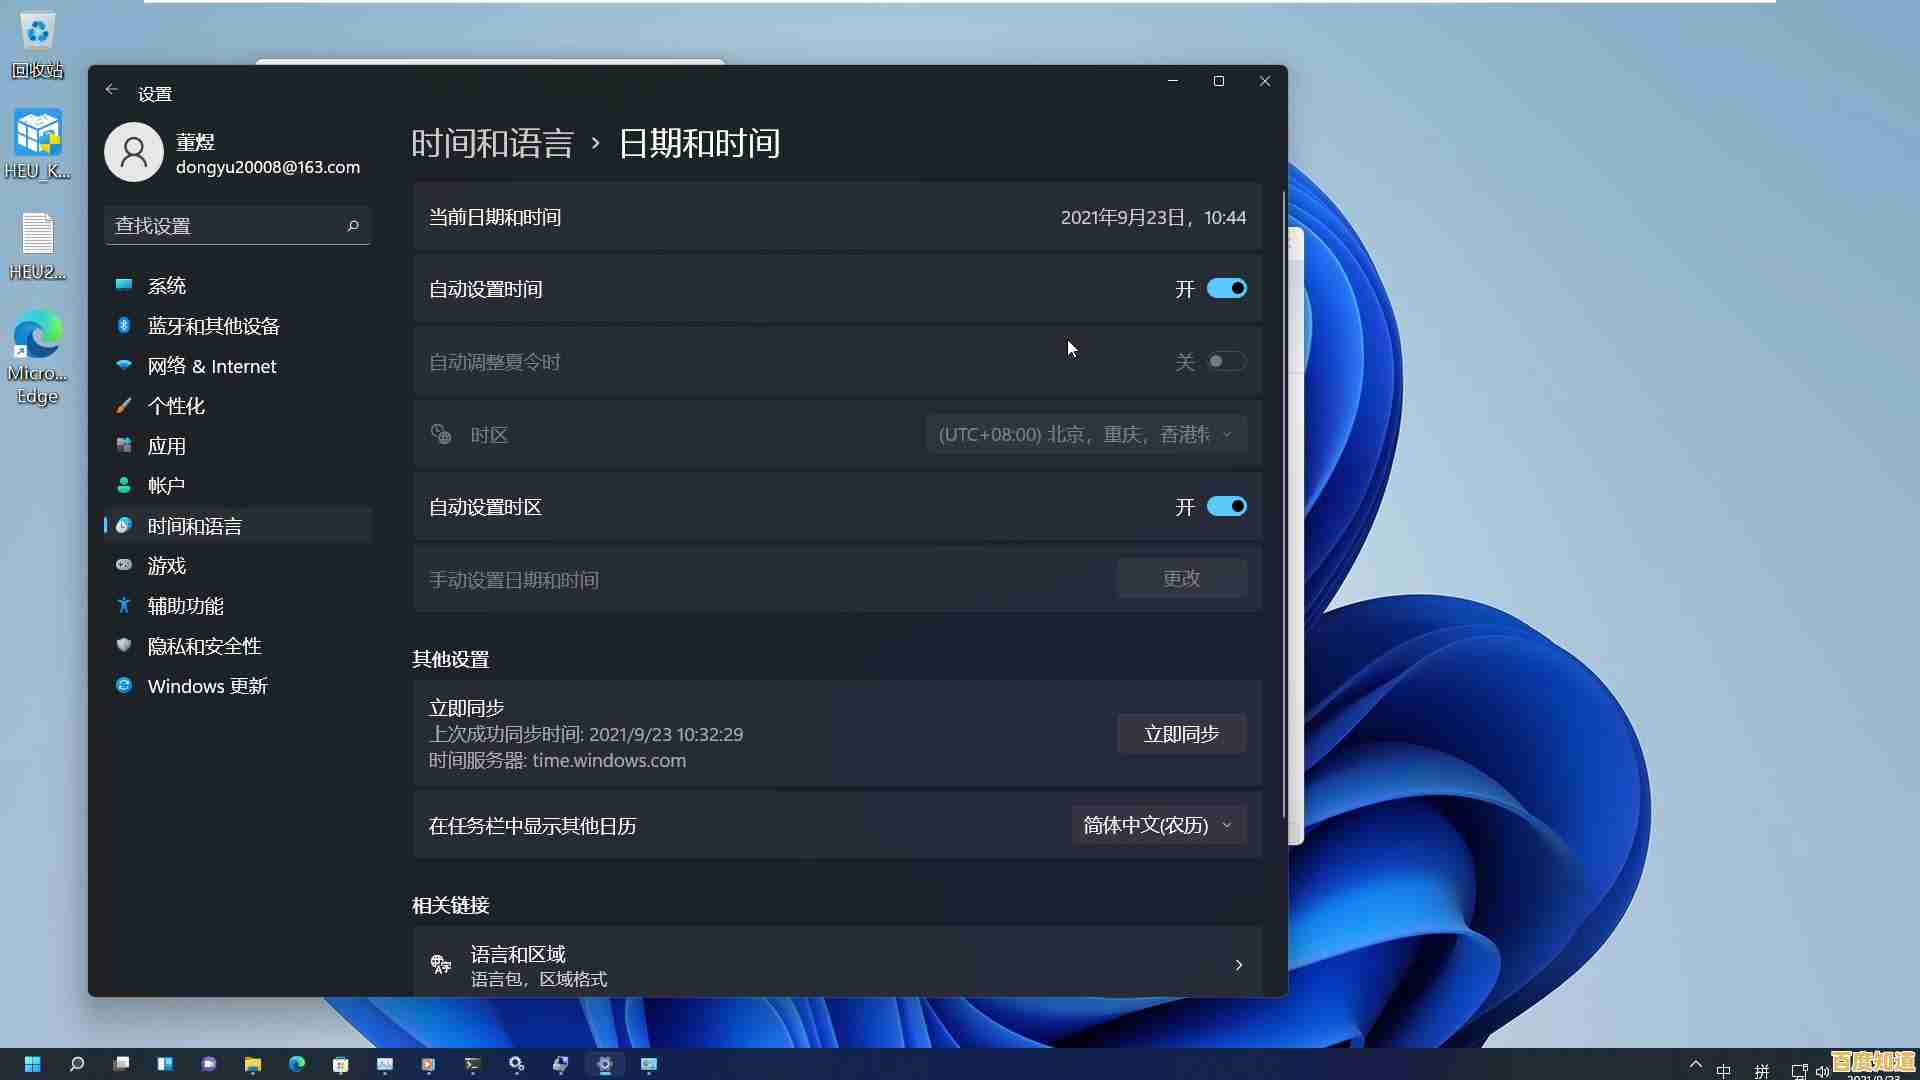Turn off 自动设置时区 toggle
The height and width of the screenshot is (1080, 1920).
click(1226, 506)
